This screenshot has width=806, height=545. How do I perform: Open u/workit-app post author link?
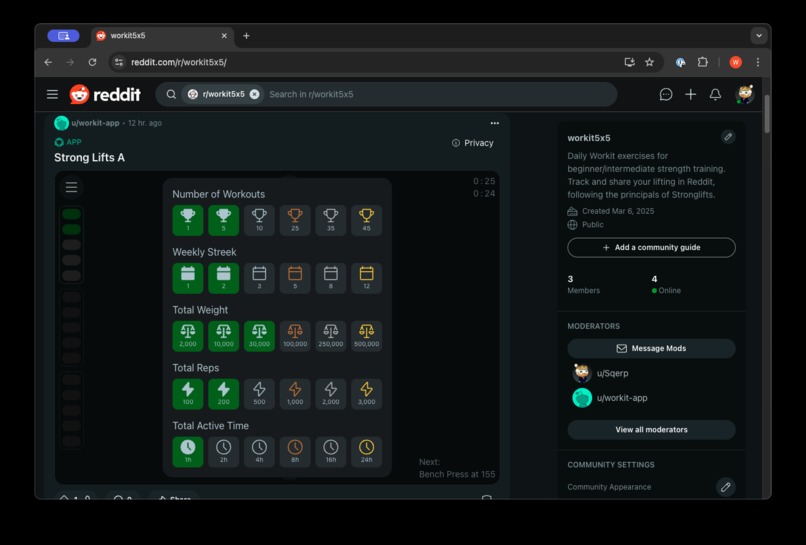click(x=95, y=123)
